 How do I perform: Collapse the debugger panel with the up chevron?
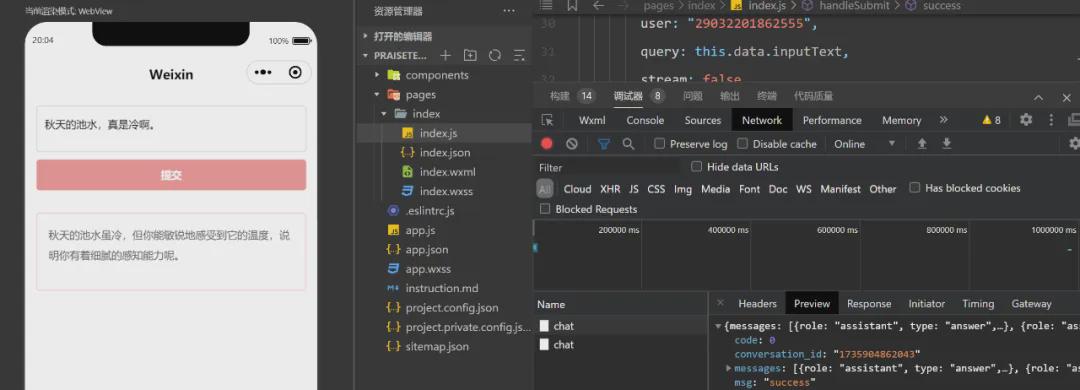1038,97
